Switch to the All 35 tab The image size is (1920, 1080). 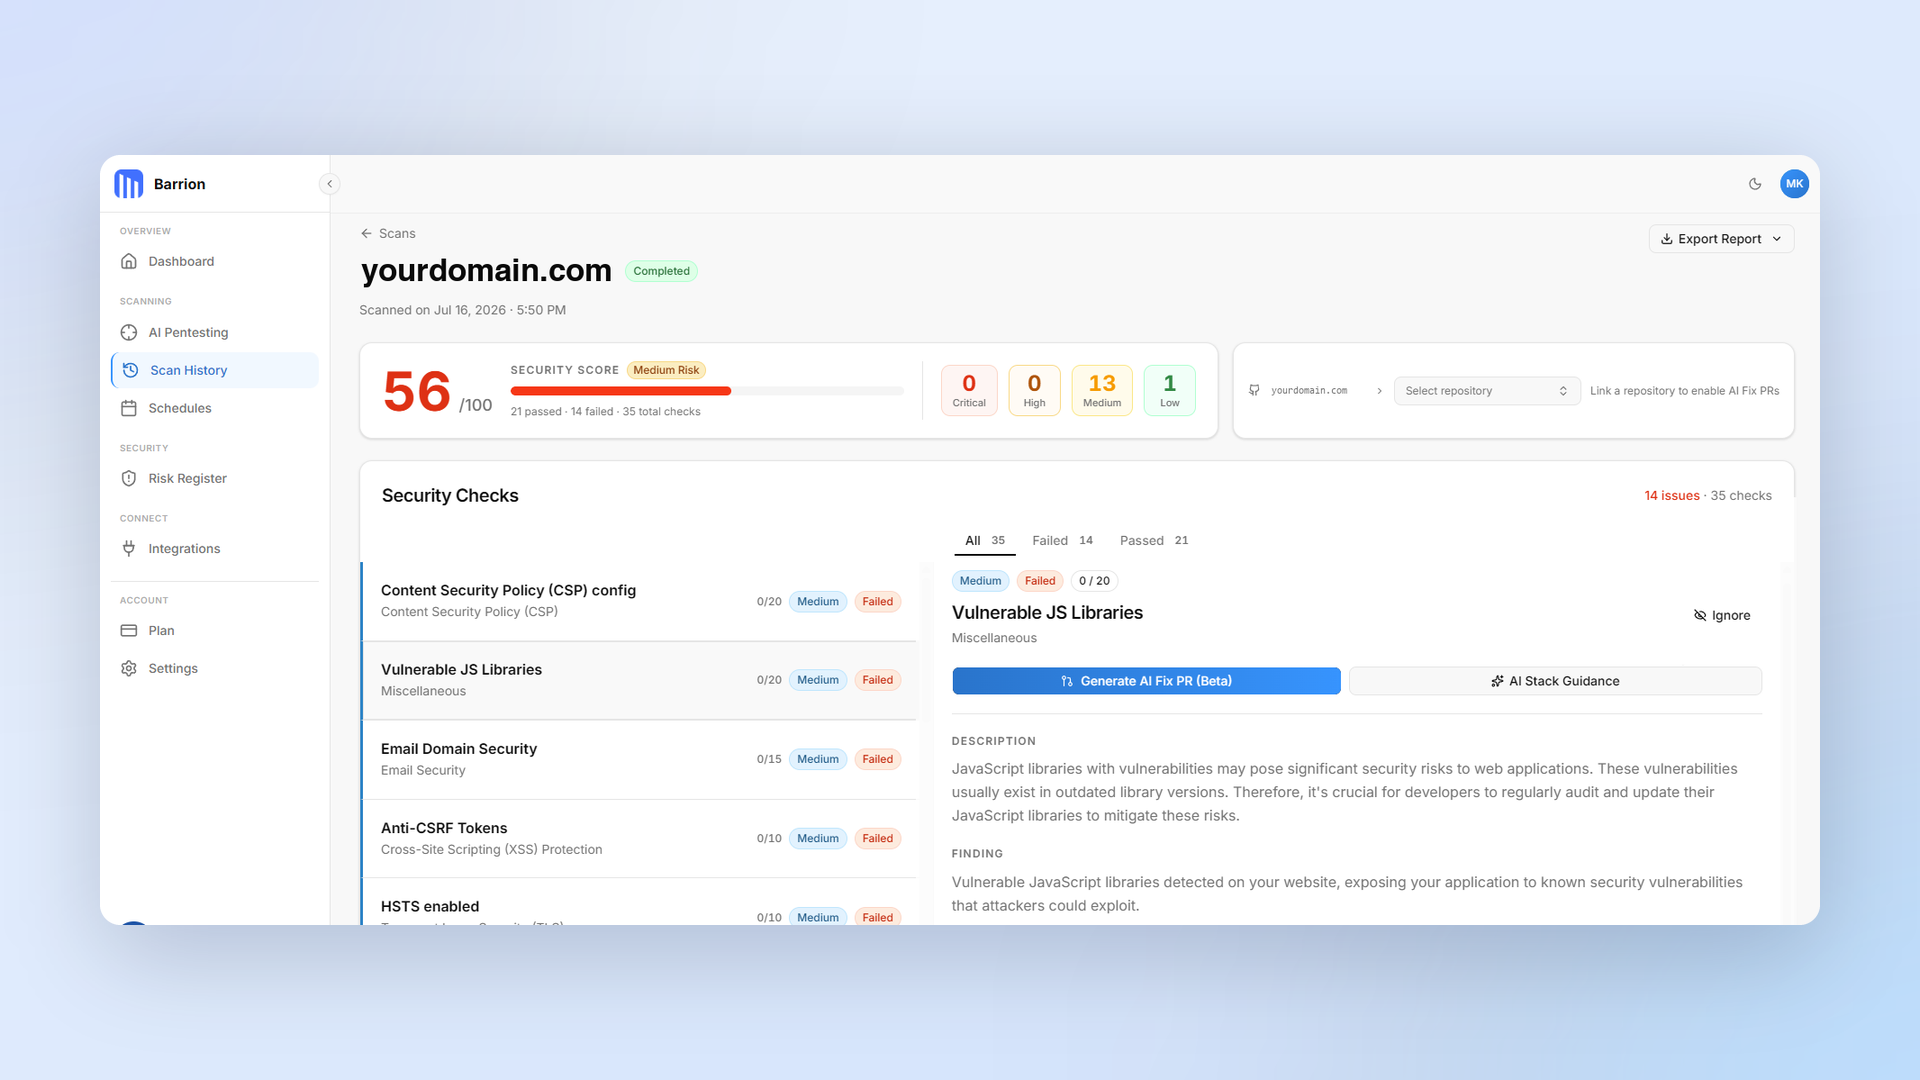point(985,540)
